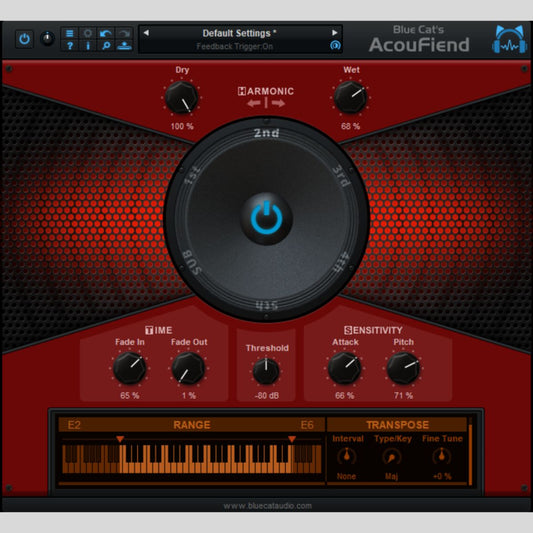Click the Interval transpose knob
The width and height of the screenshot is (533, 533).
[346, 457]
